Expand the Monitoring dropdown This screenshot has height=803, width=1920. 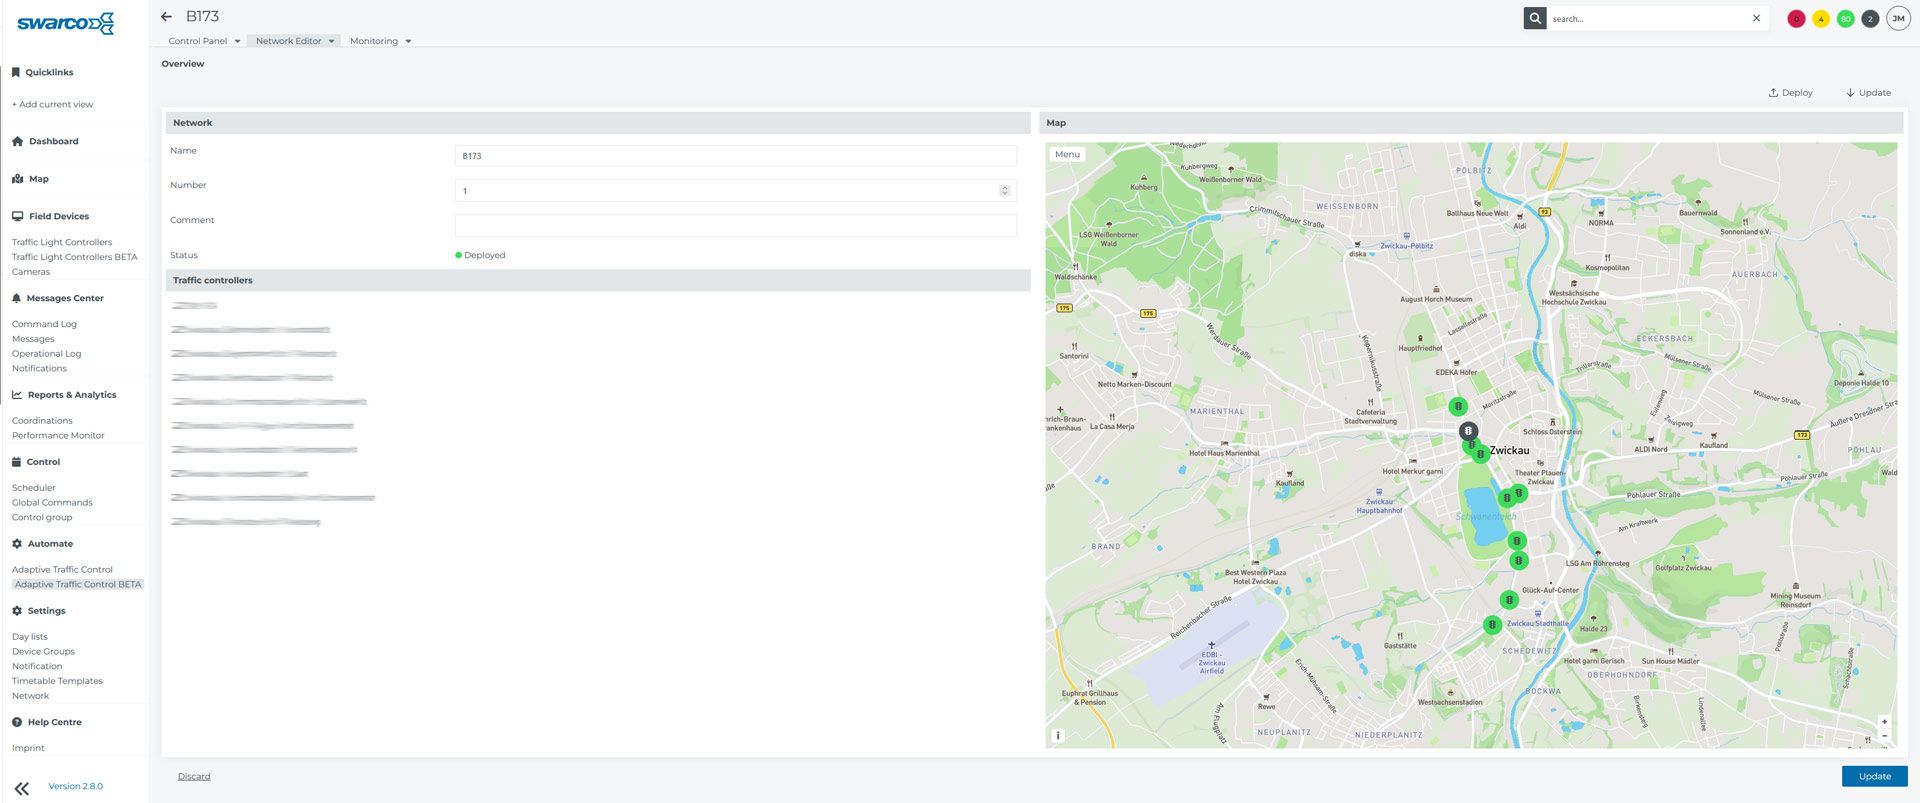(380, 41)
